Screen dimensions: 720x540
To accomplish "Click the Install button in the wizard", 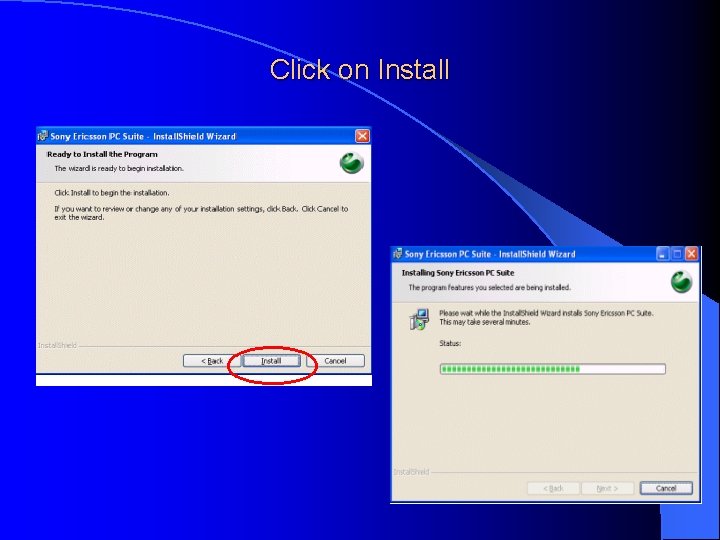I will [271, 361].
